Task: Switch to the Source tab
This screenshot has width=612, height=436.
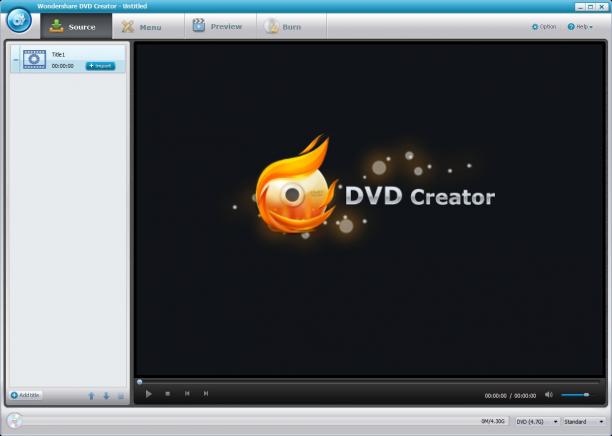Action: click(76, 27)
